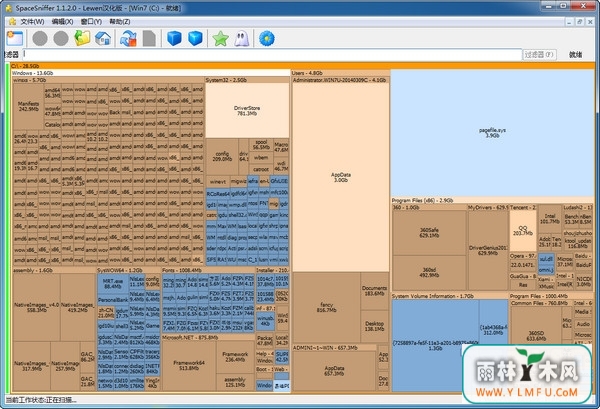Select the Fonts - 1008.4Mb header
Screen dimensions: 600x409
pyautogui.click(x=208, y=270)
